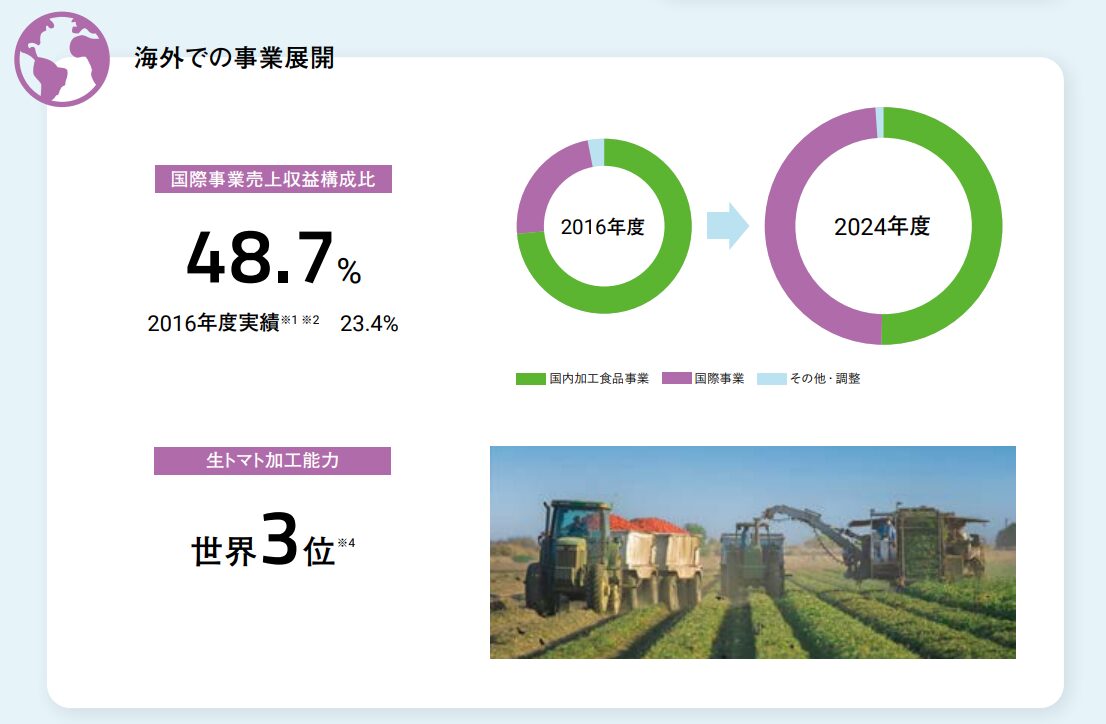Click the 国際事業 legend text
1106x724 pixels.
coord(719,379)
